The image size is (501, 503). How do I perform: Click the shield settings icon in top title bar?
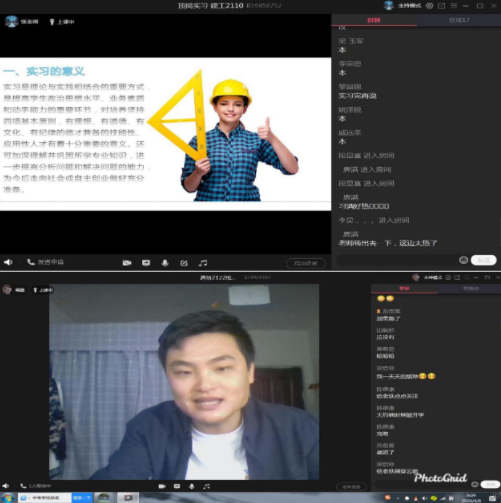click(430, 6)
